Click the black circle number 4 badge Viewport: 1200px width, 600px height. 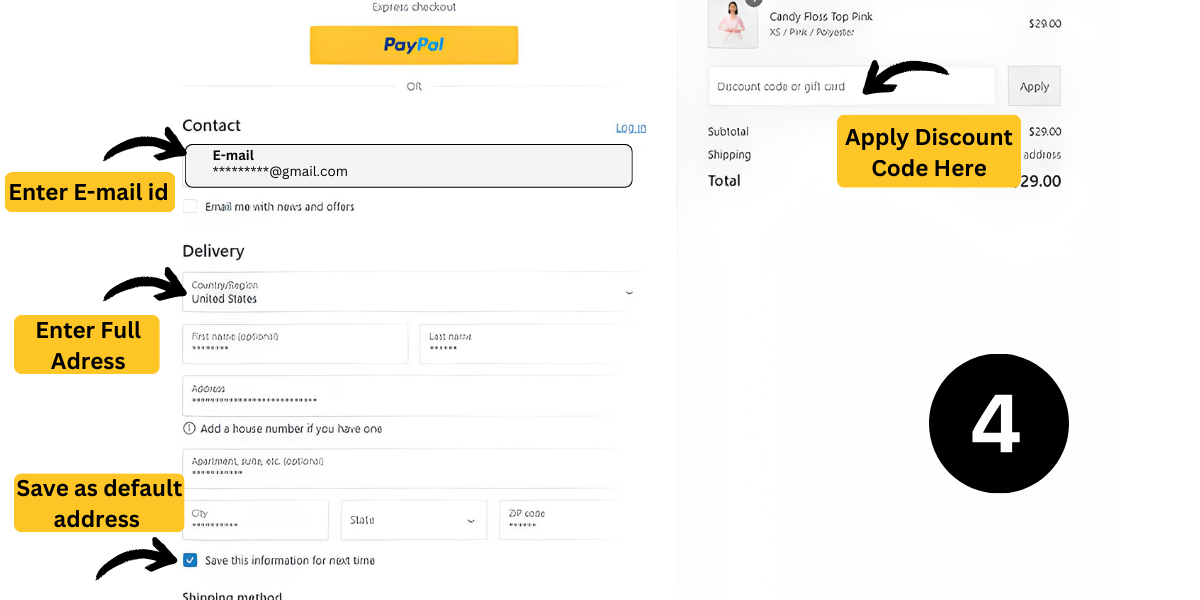(998, 423)
